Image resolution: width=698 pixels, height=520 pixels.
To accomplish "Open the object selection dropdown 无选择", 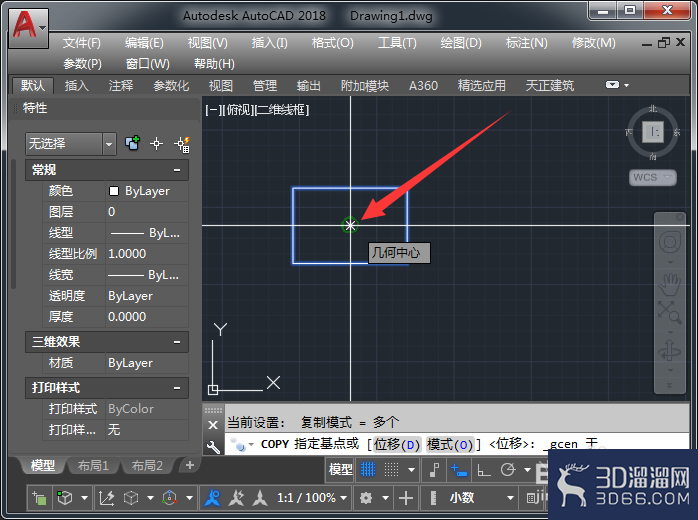I will click(x=71, y=144).
